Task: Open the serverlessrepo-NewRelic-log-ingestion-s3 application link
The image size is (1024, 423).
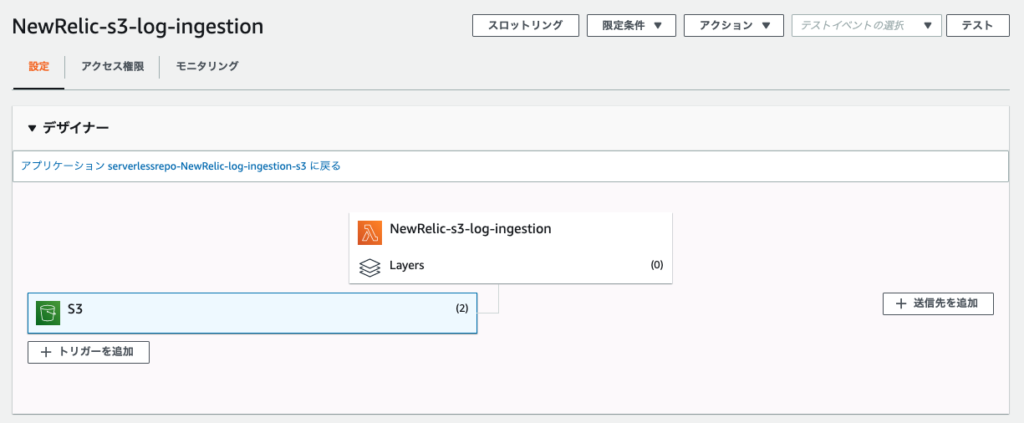Action: point(207,166)
